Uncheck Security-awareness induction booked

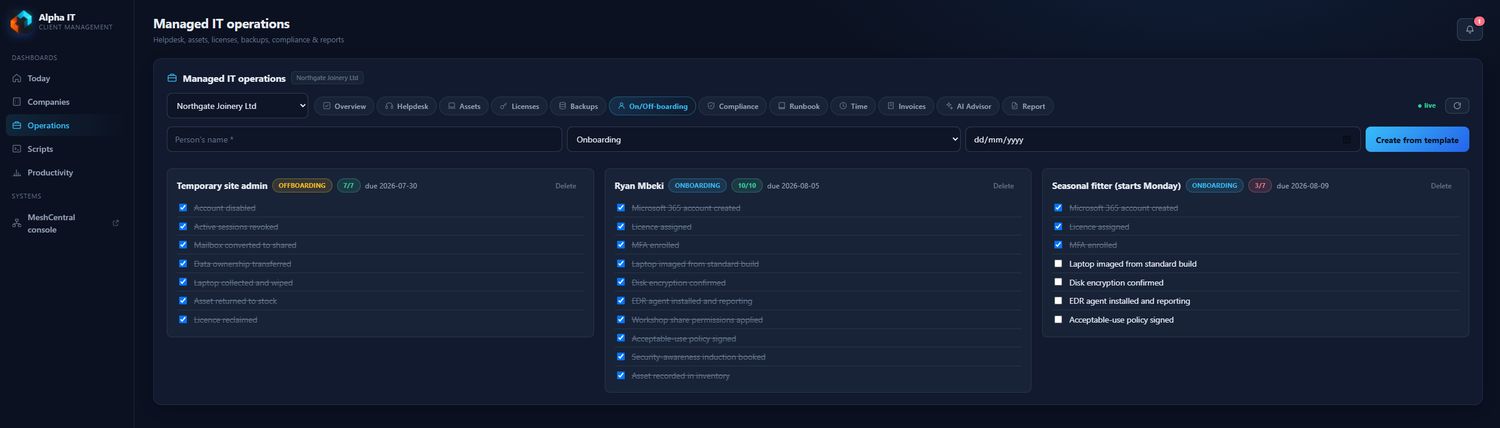pyautogui.click(x=621, y=356)
